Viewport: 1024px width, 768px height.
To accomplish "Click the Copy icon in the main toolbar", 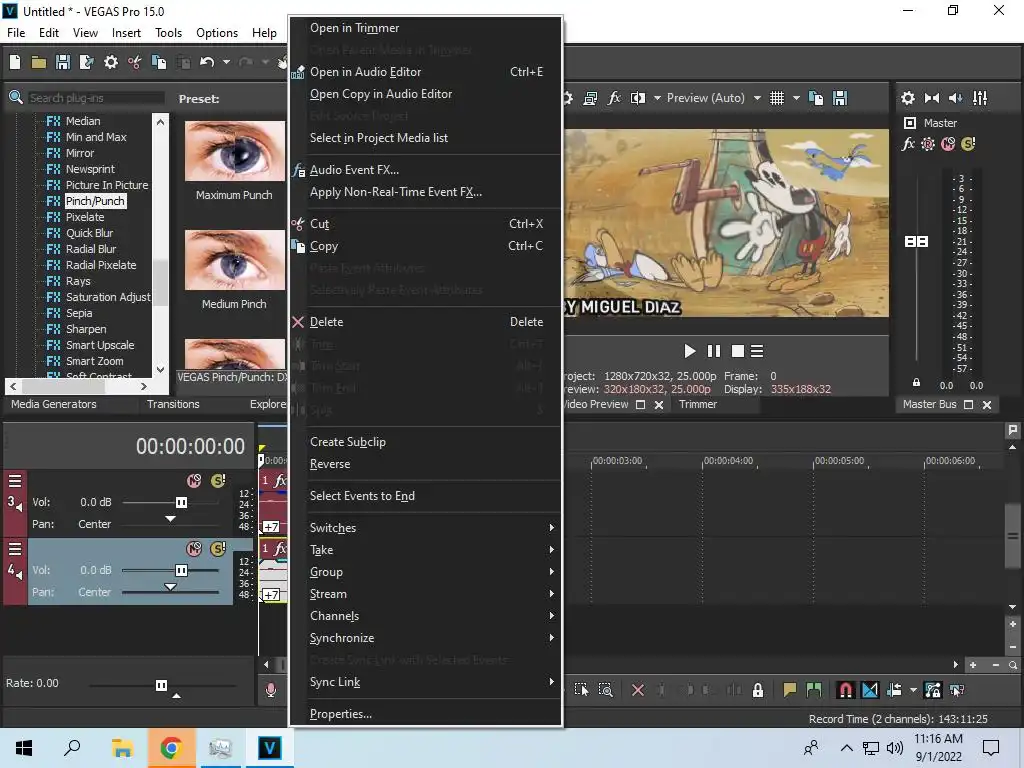I will pos(159,62).
